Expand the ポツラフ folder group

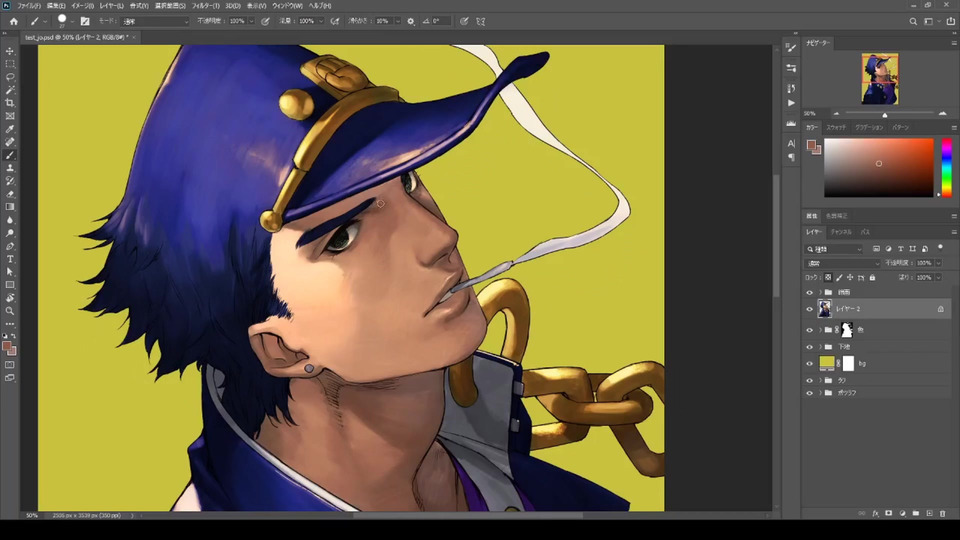coord(820,393)
